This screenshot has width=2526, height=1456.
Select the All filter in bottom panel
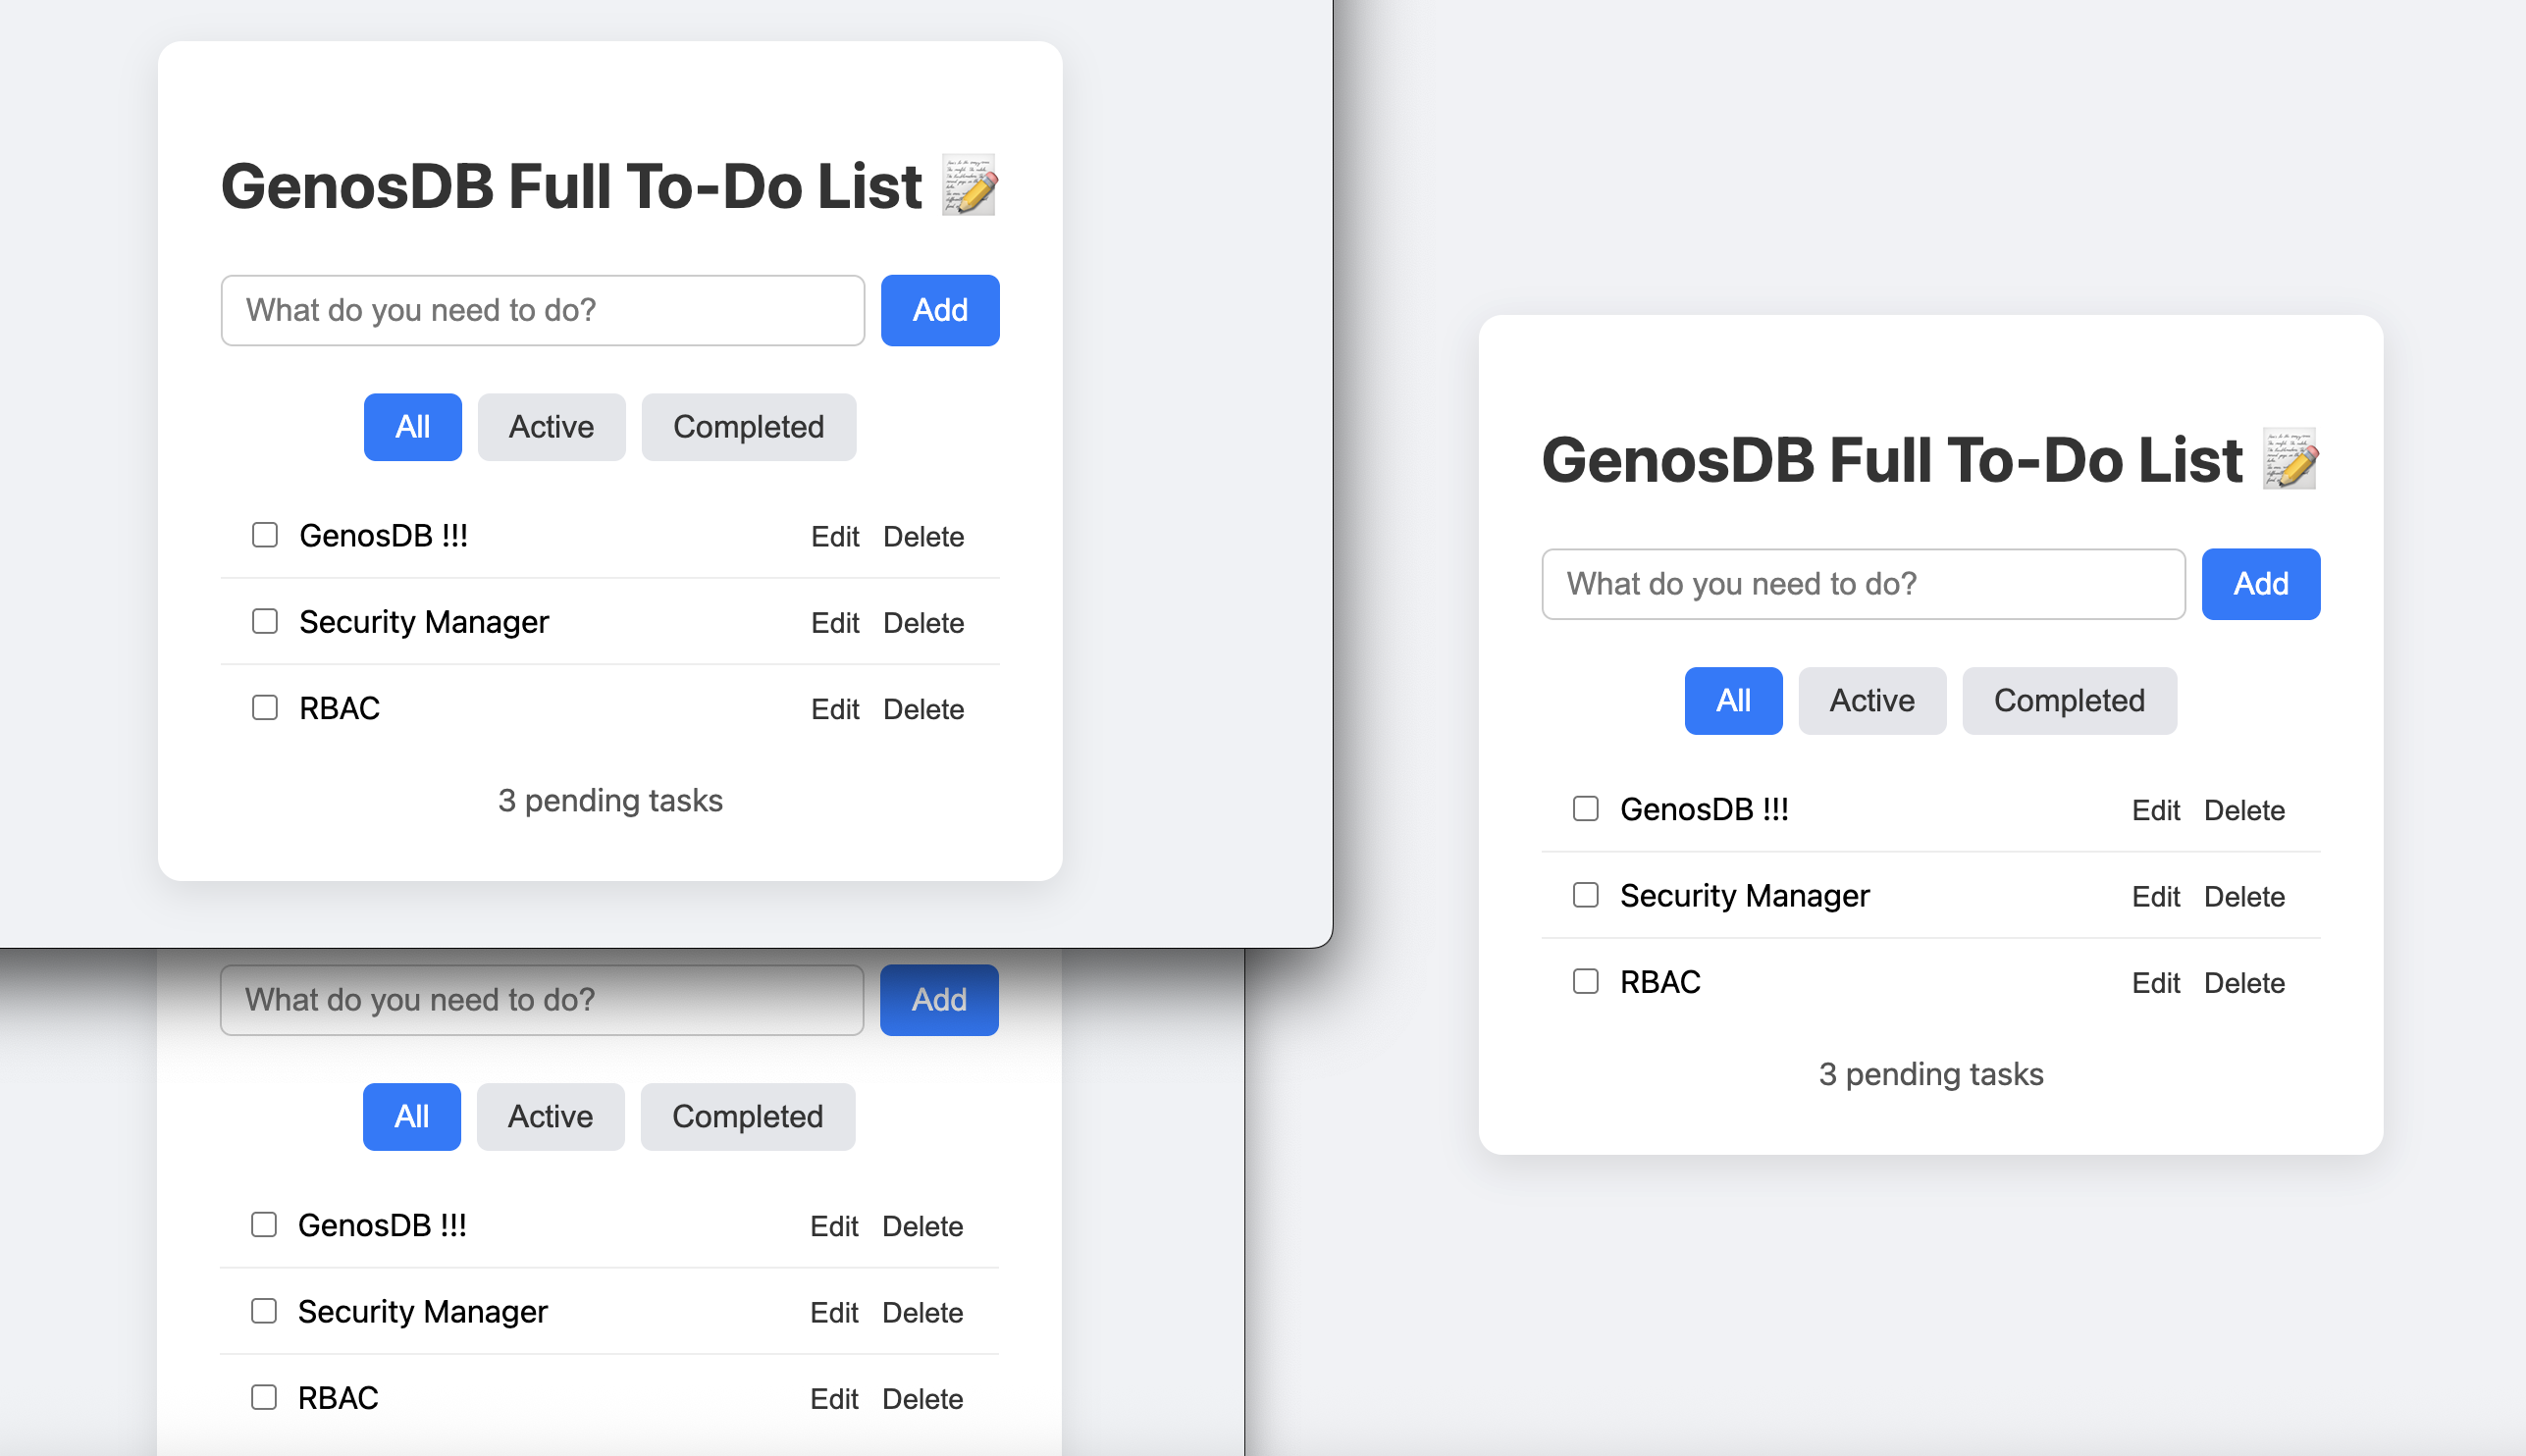pyautogui.click(x=412, y=1117)
